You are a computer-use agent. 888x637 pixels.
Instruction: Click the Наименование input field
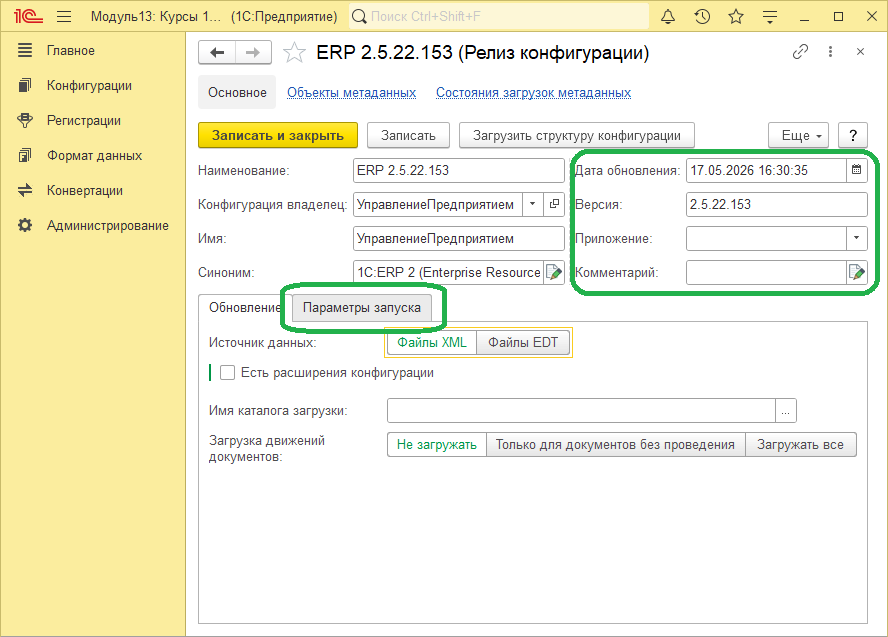click(x=459, y=170)
